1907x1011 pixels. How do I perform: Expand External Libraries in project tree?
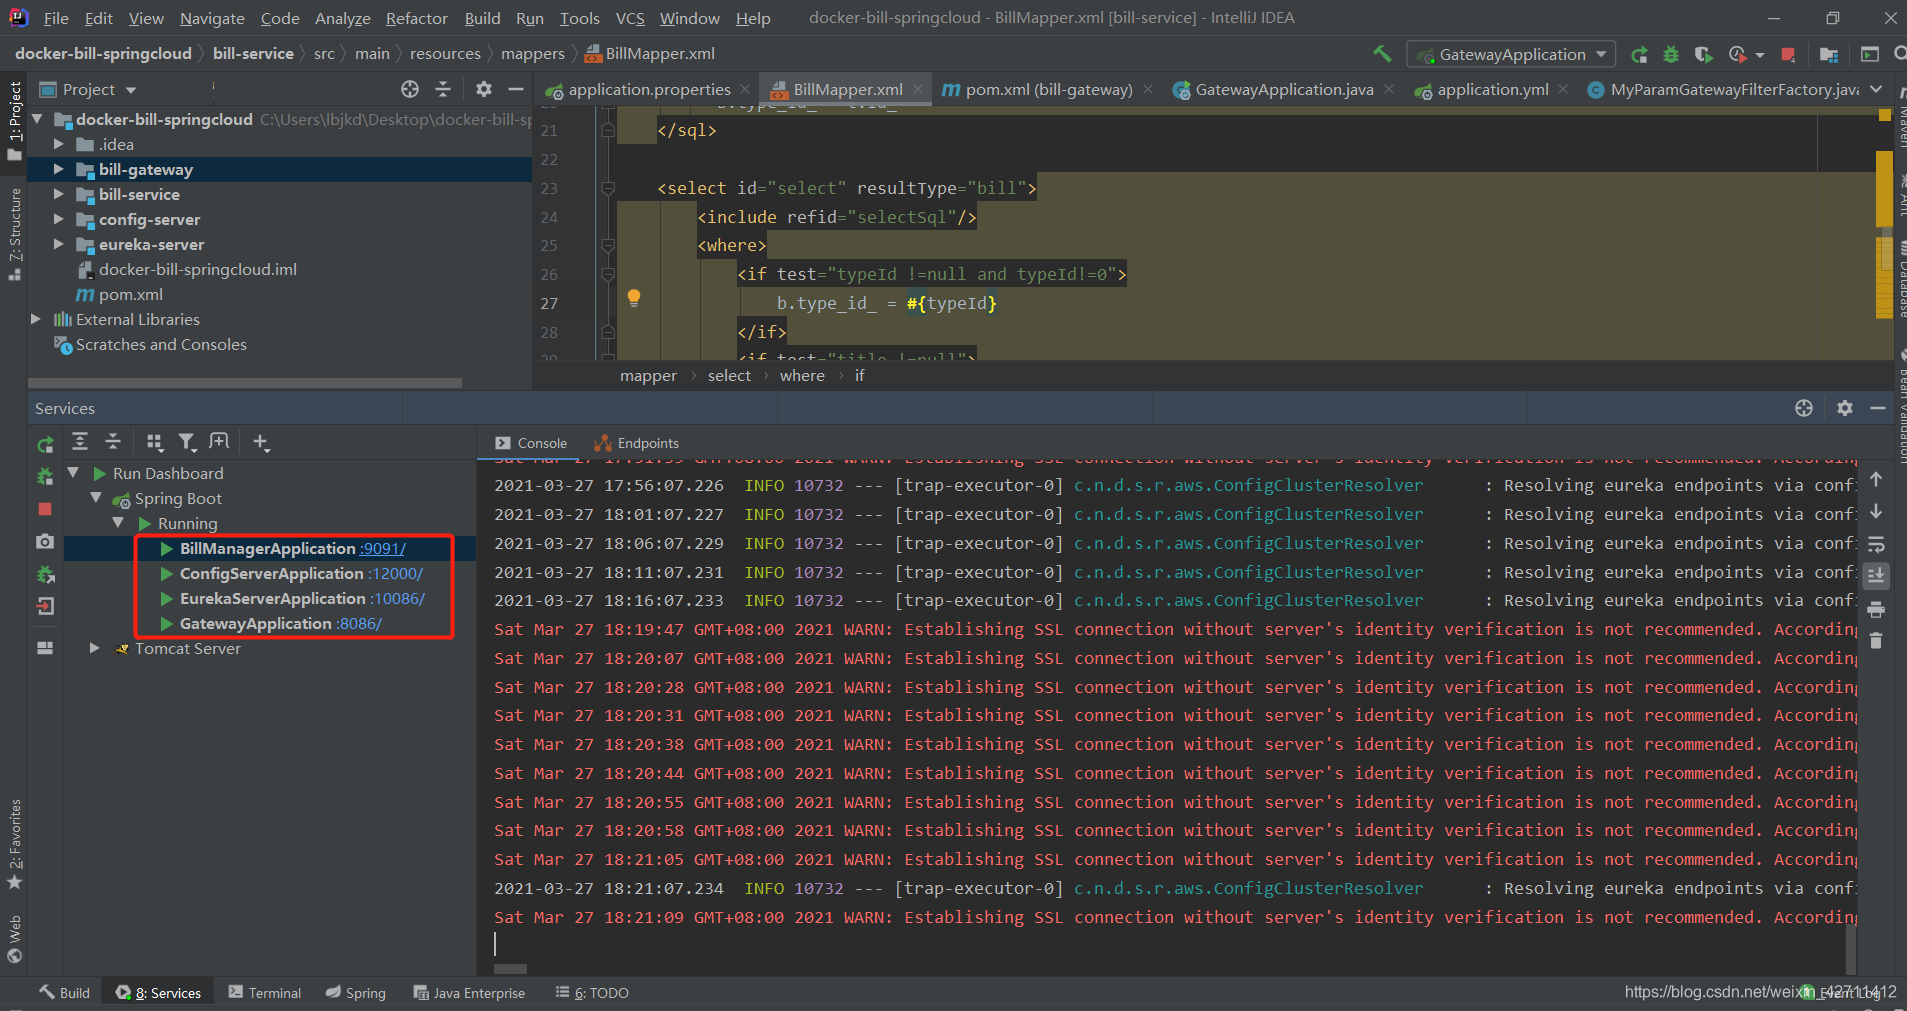click(36, 319)
